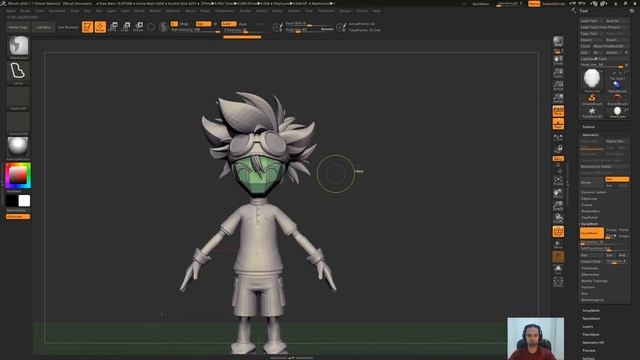This screenshot has width=640, height=360.
Task: Expand the Modify Topology subsection
Action: pos(594,281)
